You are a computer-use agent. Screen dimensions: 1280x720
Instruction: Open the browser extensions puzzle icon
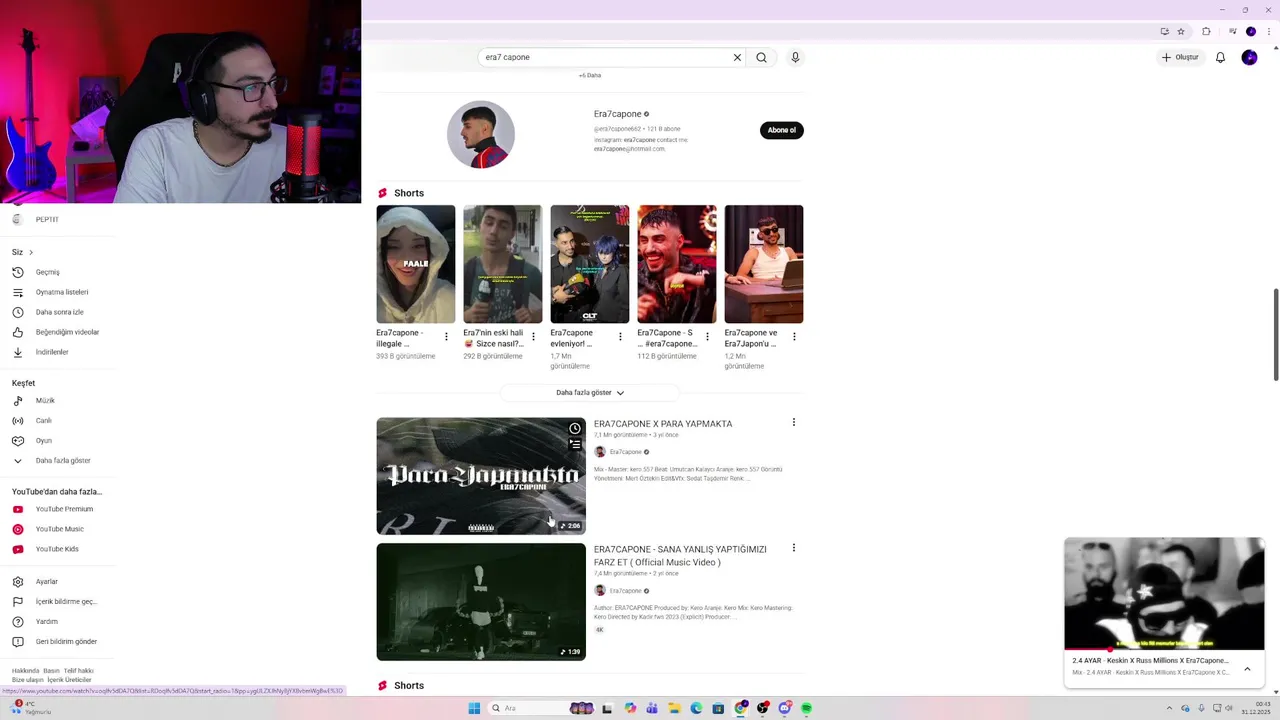[x=1206, y=31]
